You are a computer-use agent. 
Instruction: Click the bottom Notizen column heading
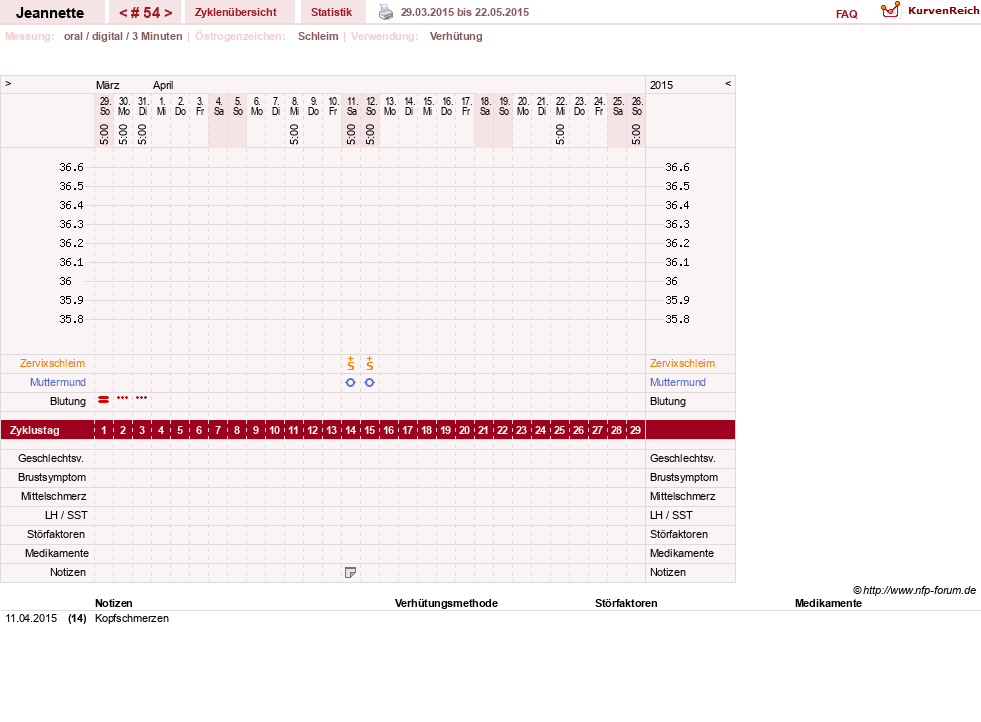pyautogui.click(x=114, y=603)
